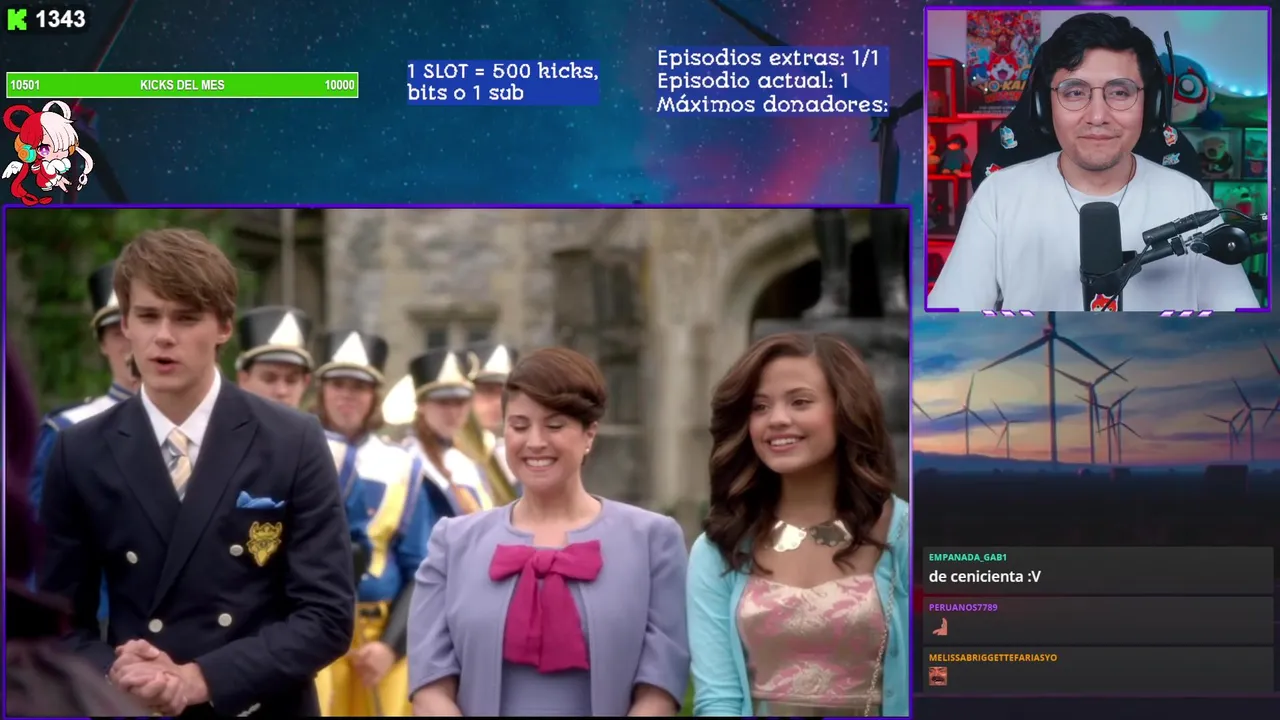Click the 'Máximos donadores:' line
This screenshot has width=1280, height=720.
pyautogui.click(x=772, y=104)
